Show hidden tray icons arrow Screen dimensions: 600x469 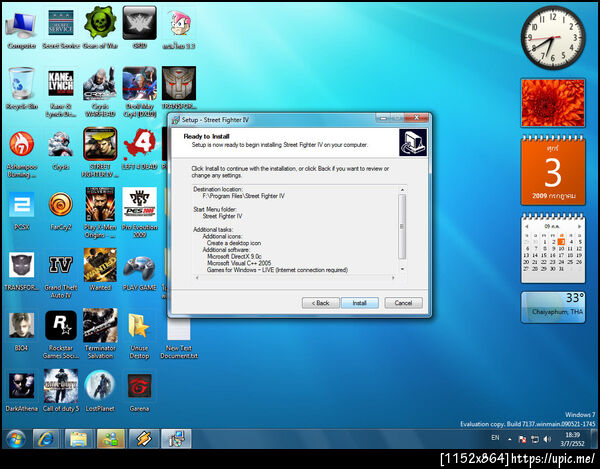coord(510,440)
